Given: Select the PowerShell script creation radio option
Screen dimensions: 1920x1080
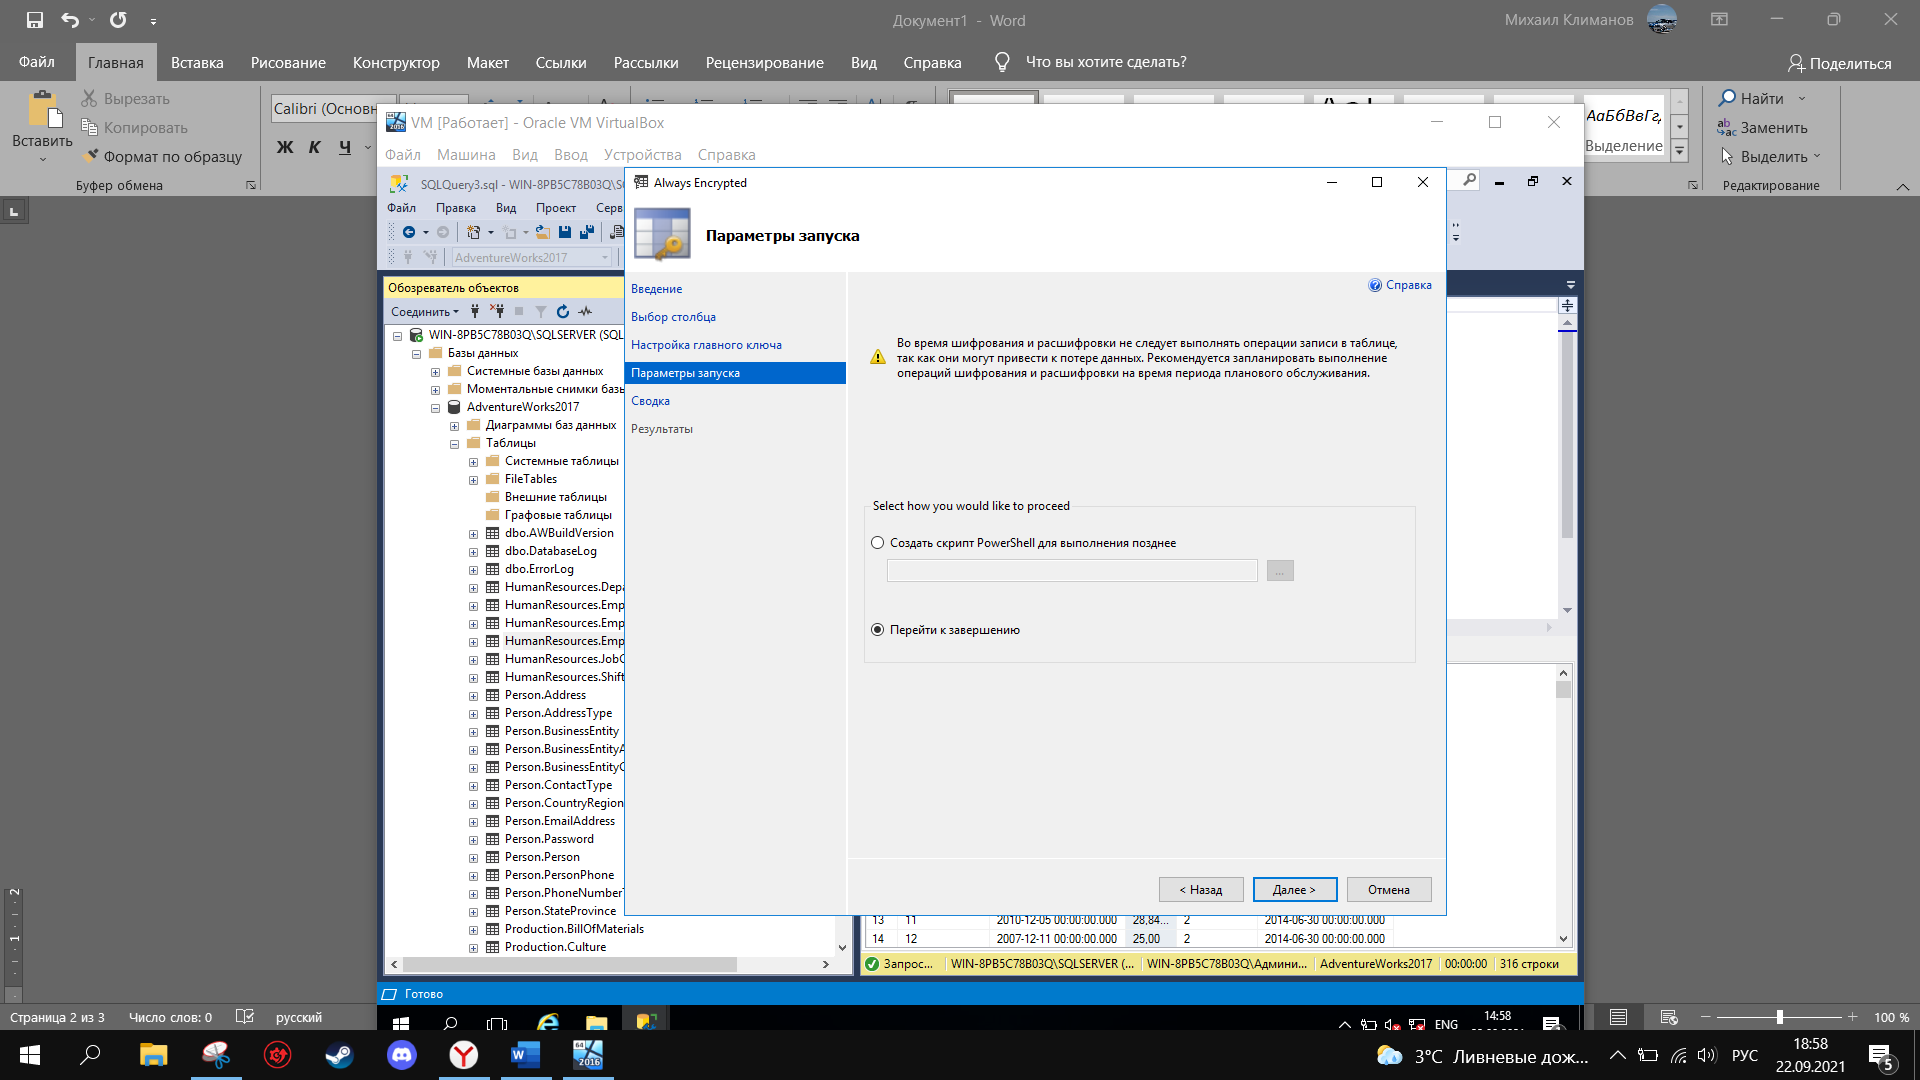Looking at the screenshot, I should pyautogui.click(x=878, y=543).
